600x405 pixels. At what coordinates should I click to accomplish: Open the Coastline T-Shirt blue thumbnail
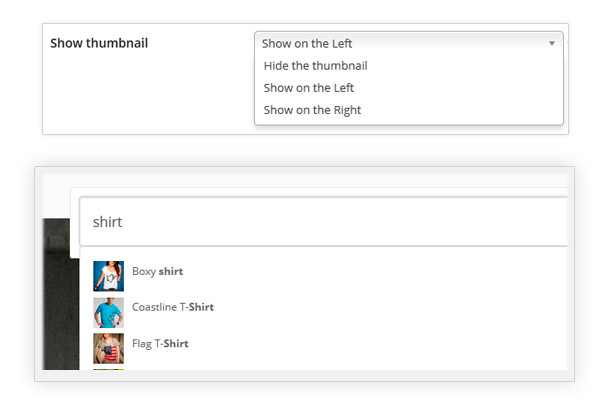coord(108,312)
